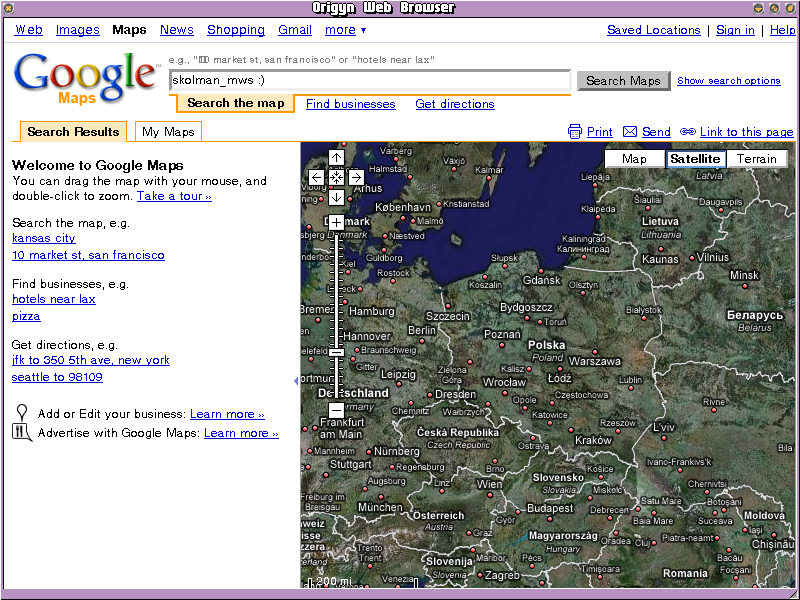This screenshot has width=800, height=600.
Task: Switch map view to Satellite
Action: (695, 159)
